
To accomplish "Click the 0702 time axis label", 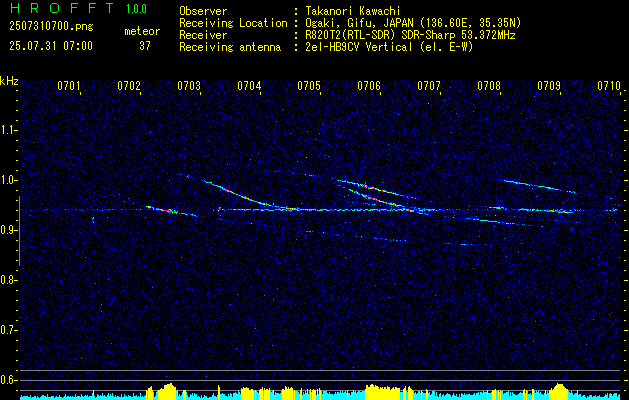I will pyautogui.click(x=129, y=85).
